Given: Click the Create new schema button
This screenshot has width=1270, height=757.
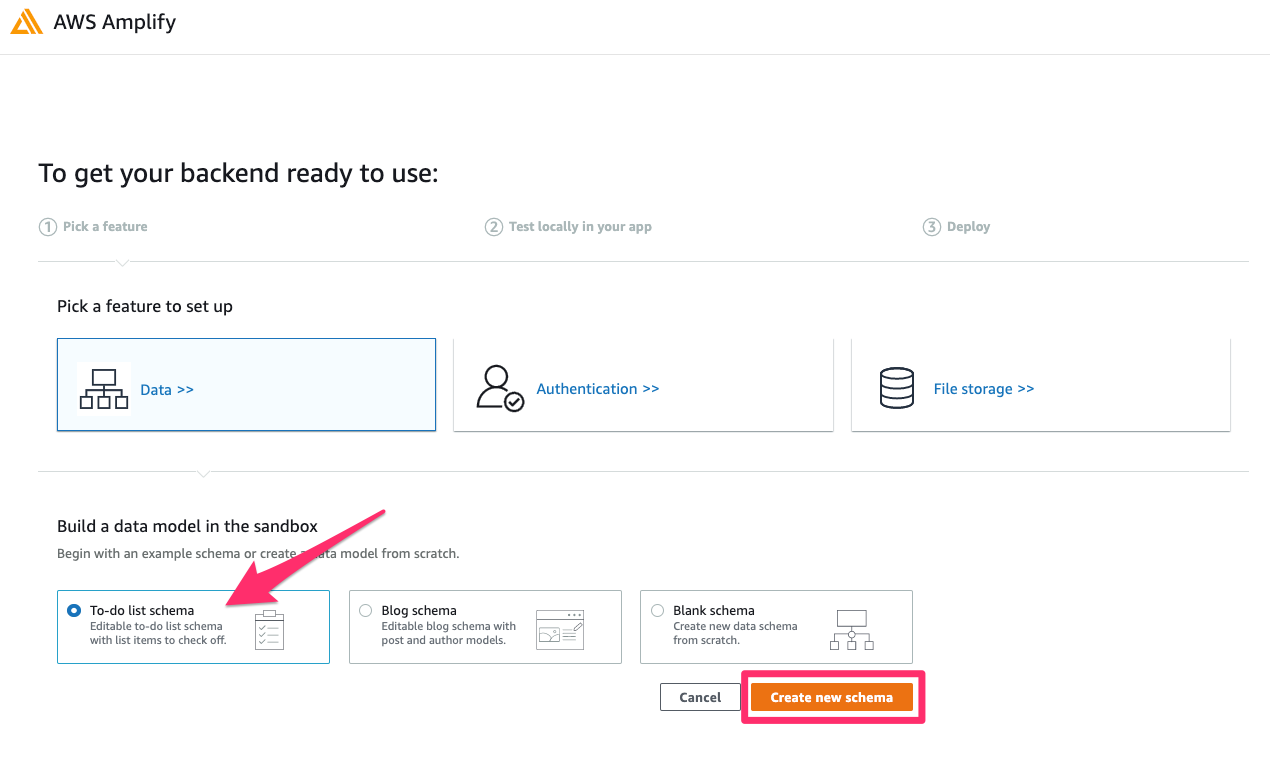Looking at the screenshot, I should [x=832, y=697].
